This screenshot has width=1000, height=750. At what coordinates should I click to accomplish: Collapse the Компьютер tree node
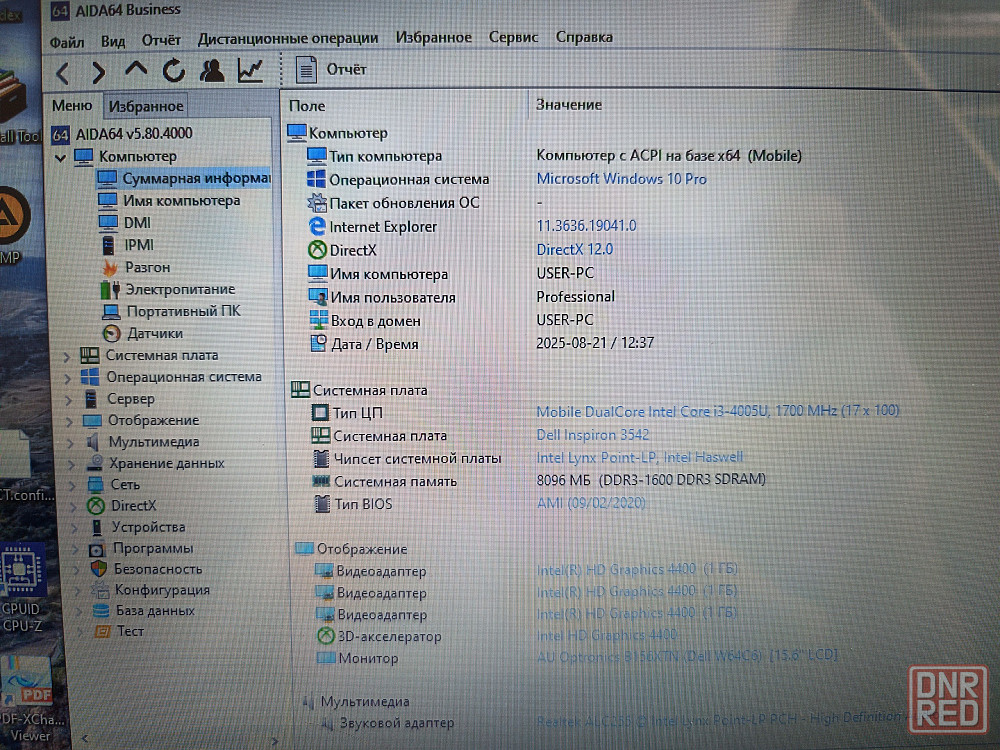coord(61,157)
